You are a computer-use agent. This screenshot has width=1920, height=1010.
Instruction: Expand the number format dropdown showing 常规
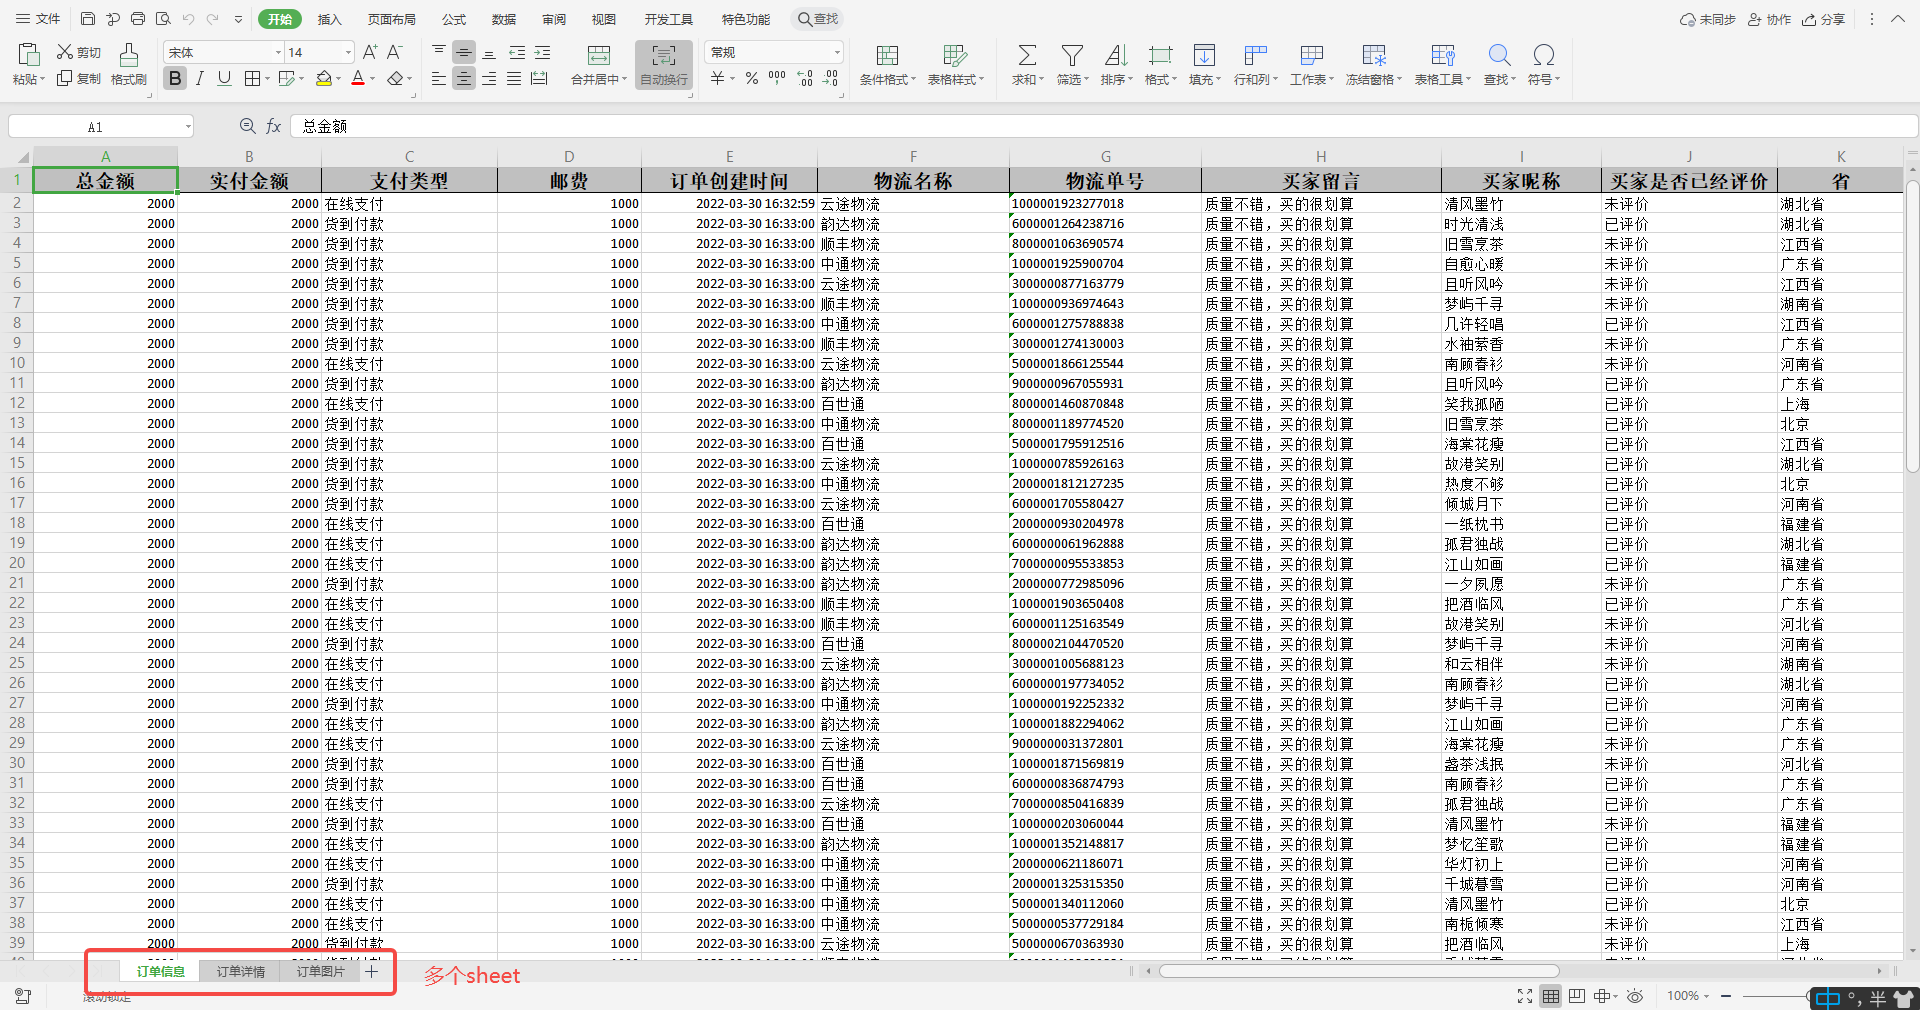(836, 52)
